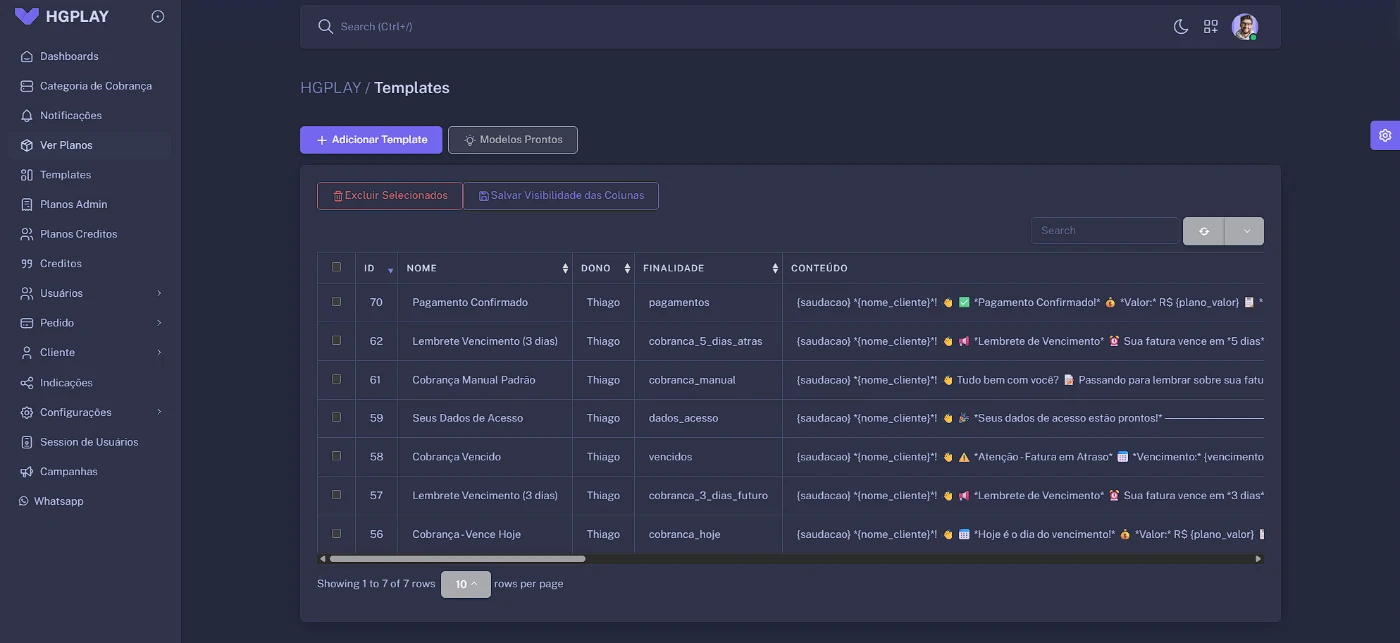Screen dimensions: 1400x643
Task: Open the column visibility dropdown arrow
Action: click(1245, 231)
